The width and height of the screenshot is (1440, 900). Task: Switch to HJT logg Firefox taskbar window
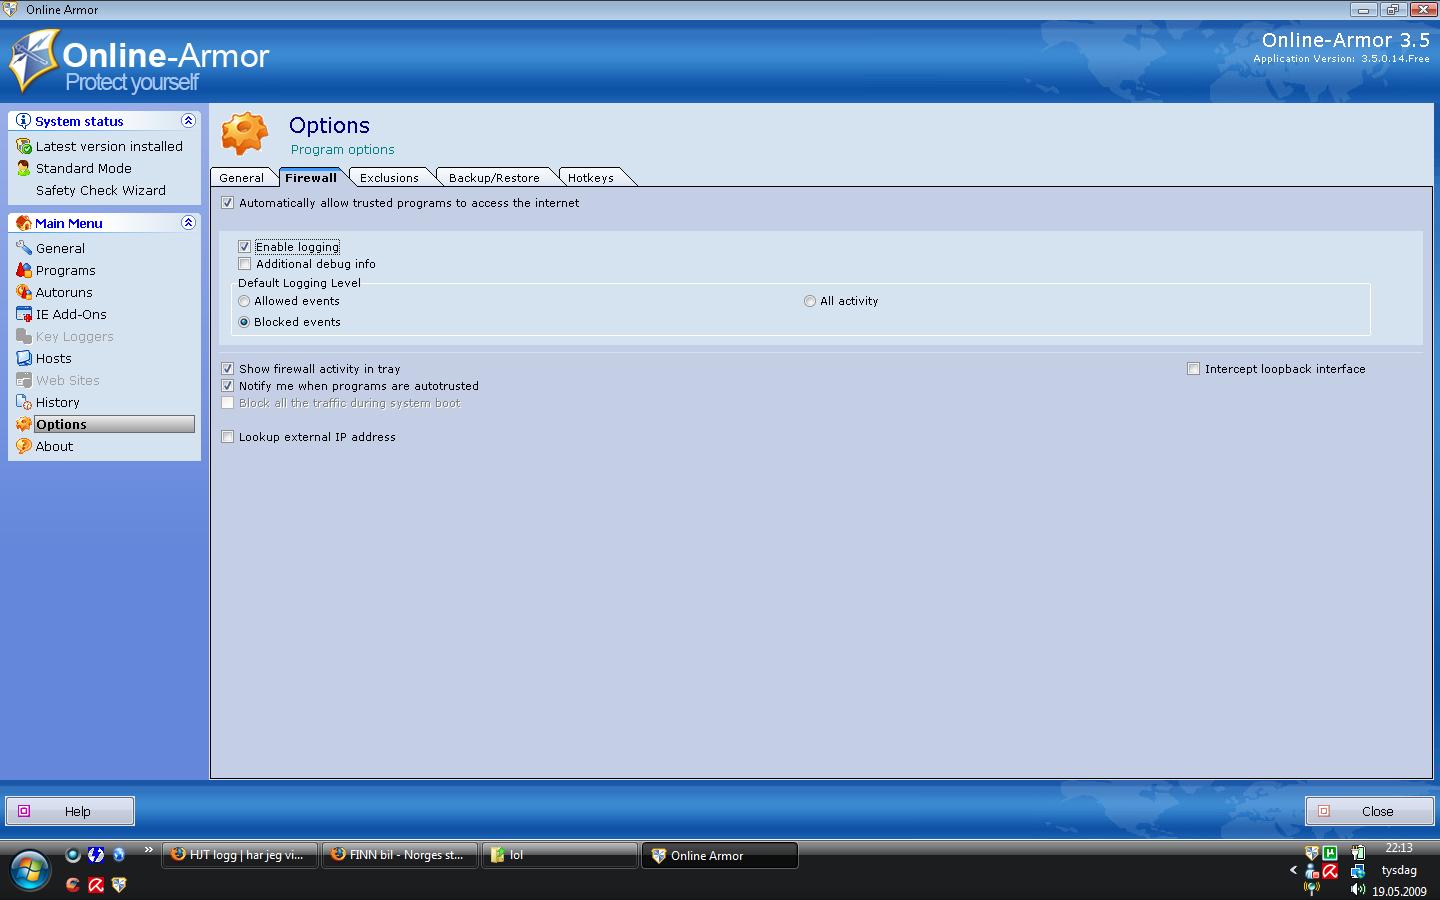240,855
